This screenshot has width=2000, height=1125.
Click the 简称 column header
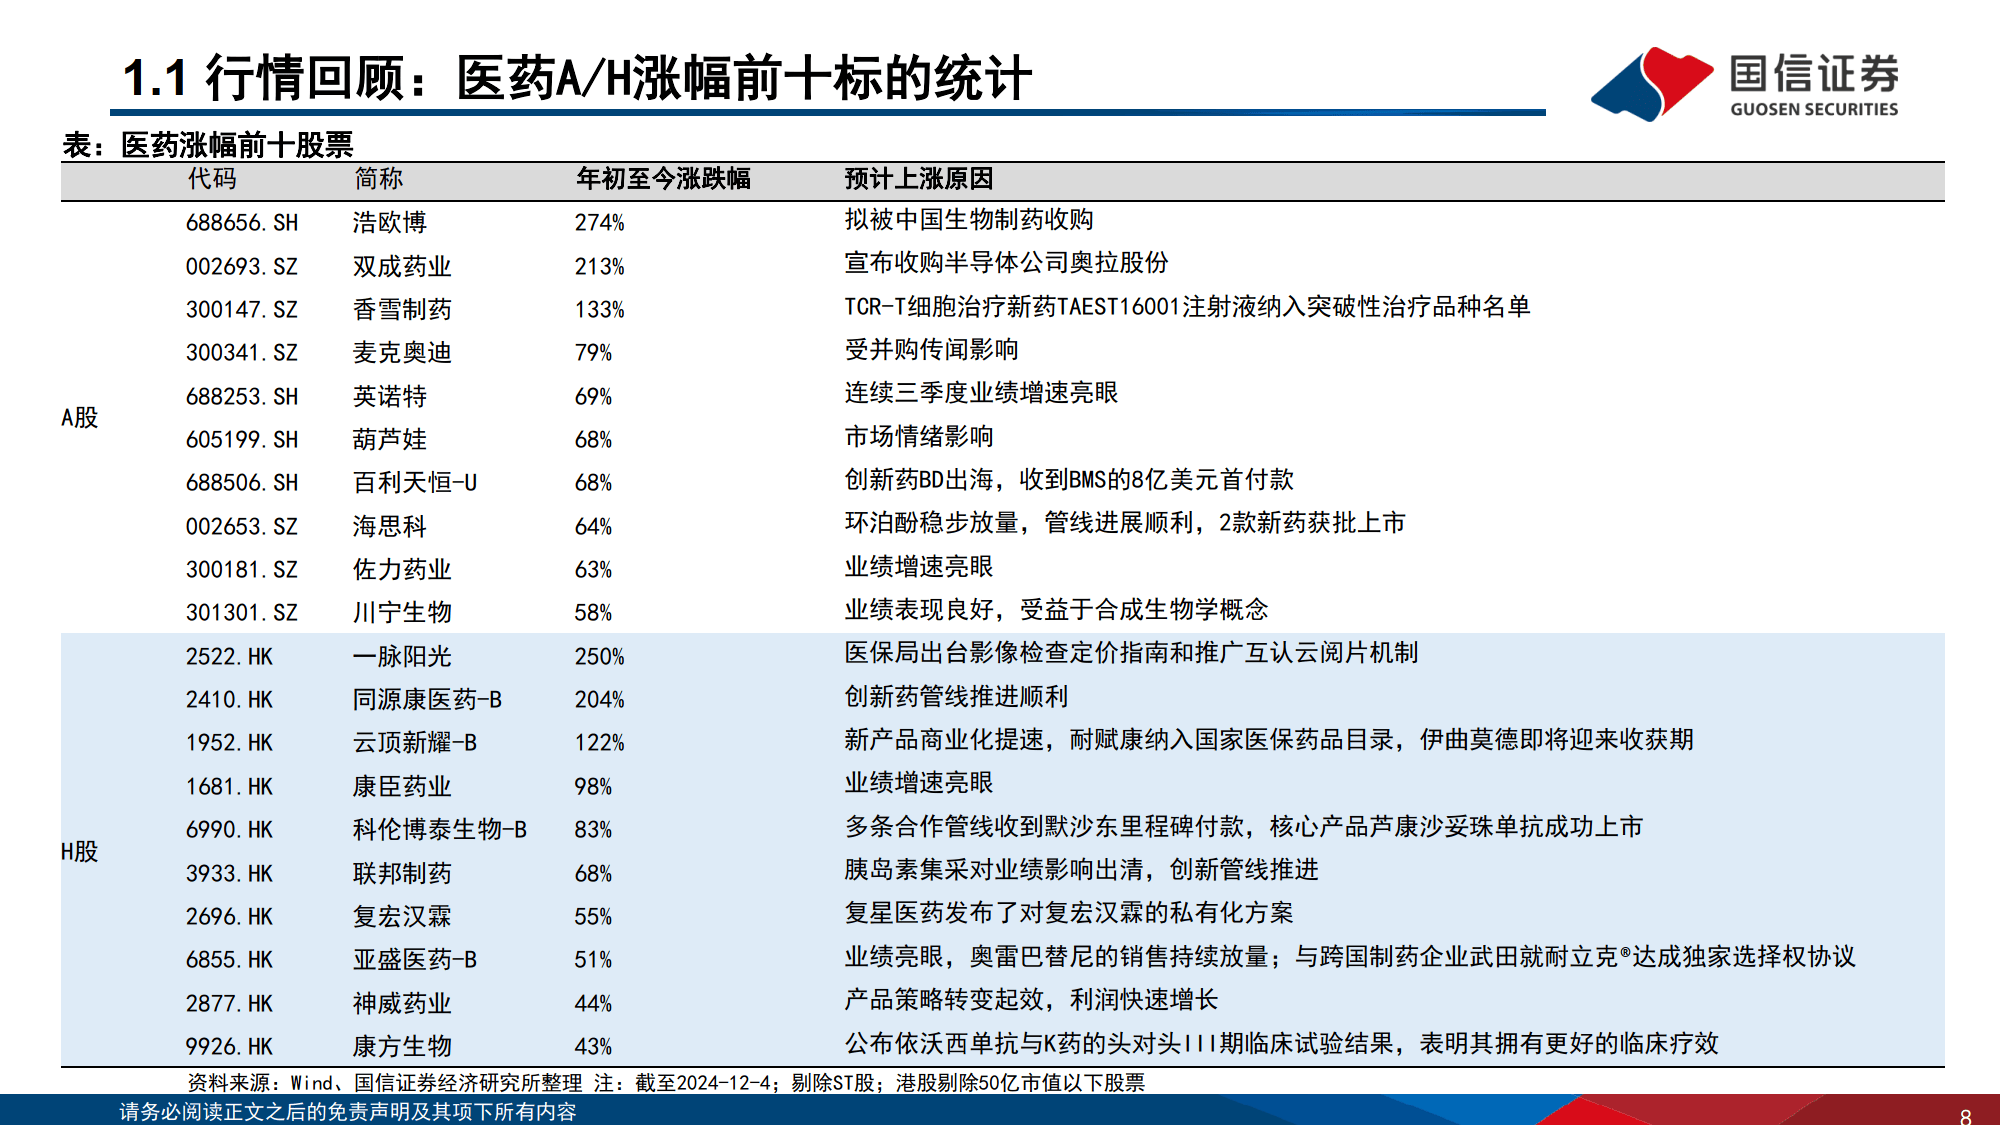coord(378,179)
